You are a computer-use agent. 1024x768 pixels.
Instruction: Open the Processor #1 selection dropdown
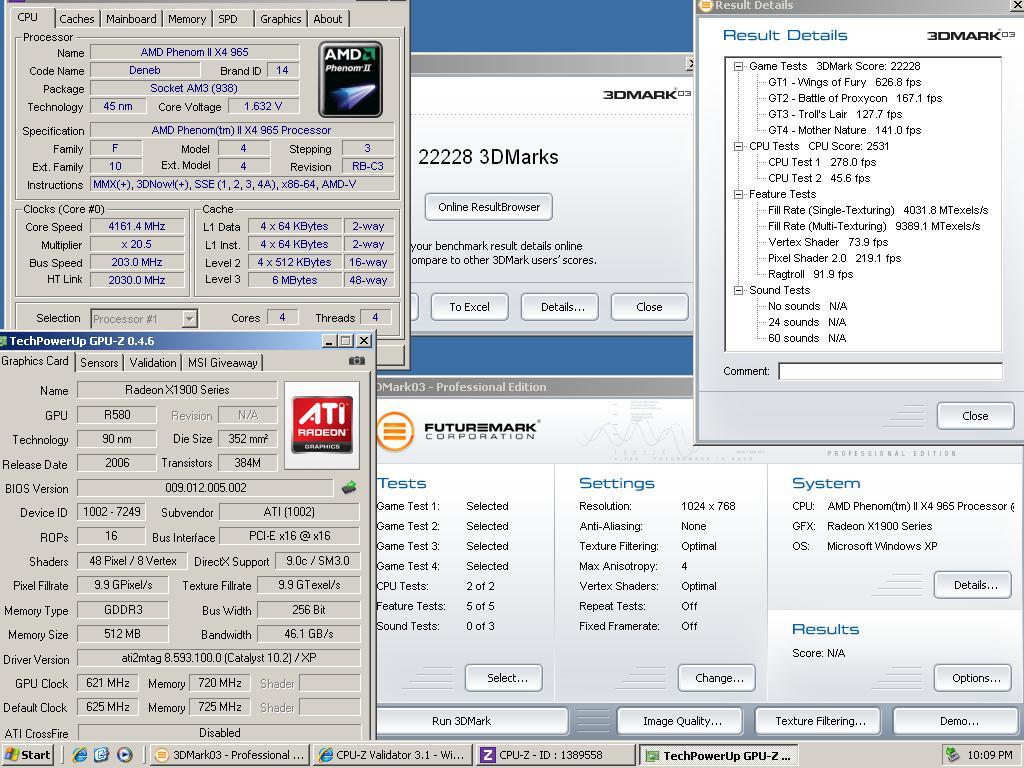click(x=189, y=319)
